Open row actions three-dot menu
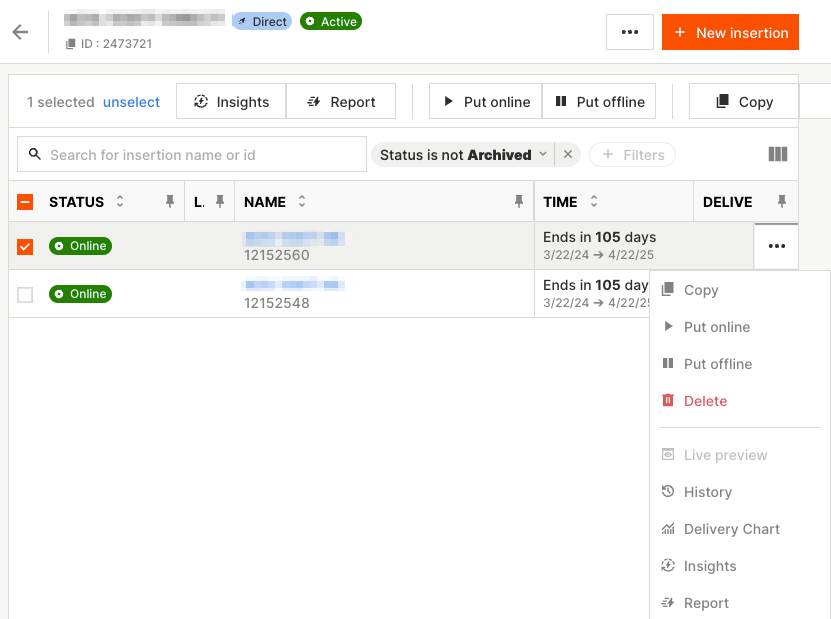The width and height of the screenshot is (831, 619). pyautogui.click(x=776, y=246)
